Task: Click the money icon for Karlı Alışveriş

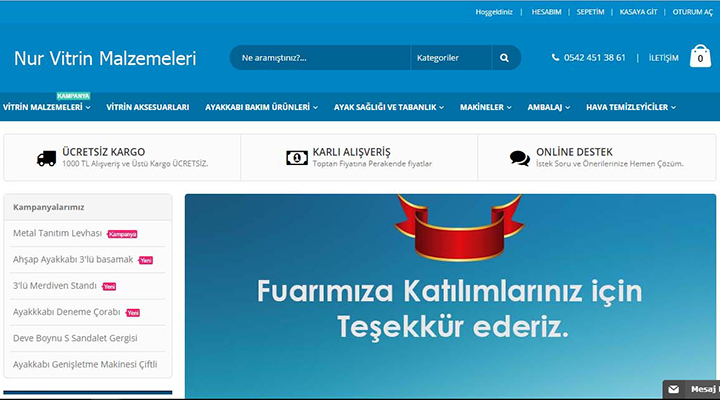Action: click(x=296, y=158)
